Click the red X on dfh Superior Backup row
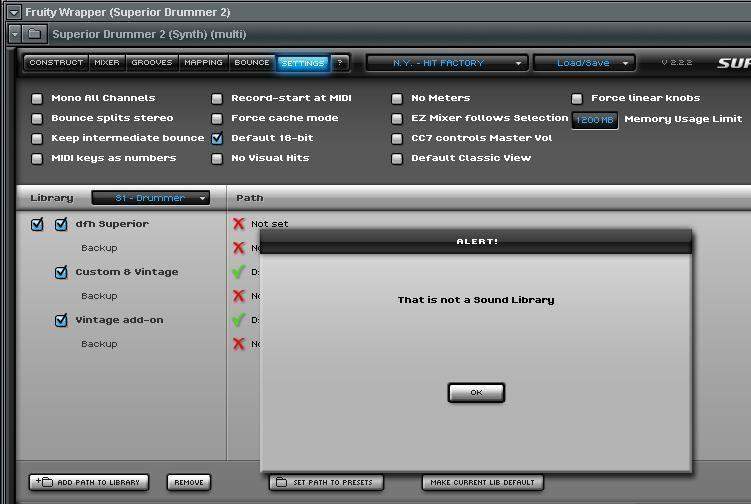The height and width of the screenshot is (504, 751). pos(239,247)
